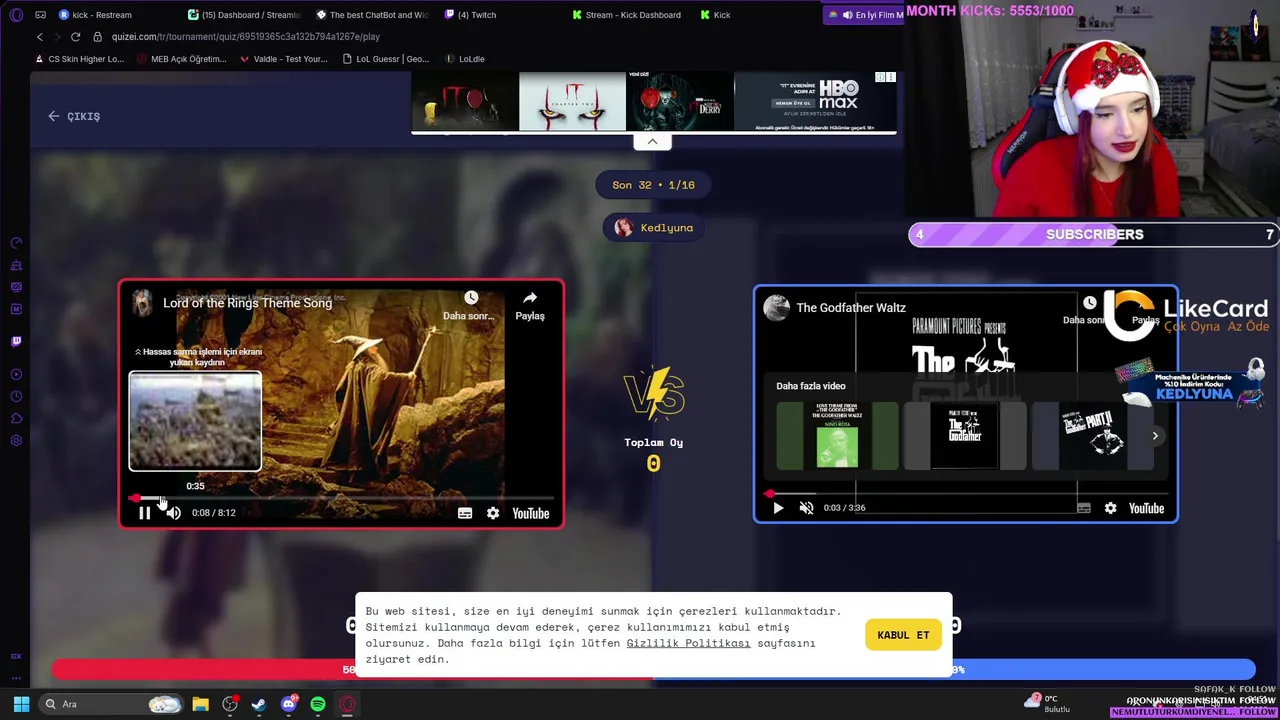Click Godfather Waltz channel avatar
Screen dimensions: 1280x720
click(x=776, y=308)
